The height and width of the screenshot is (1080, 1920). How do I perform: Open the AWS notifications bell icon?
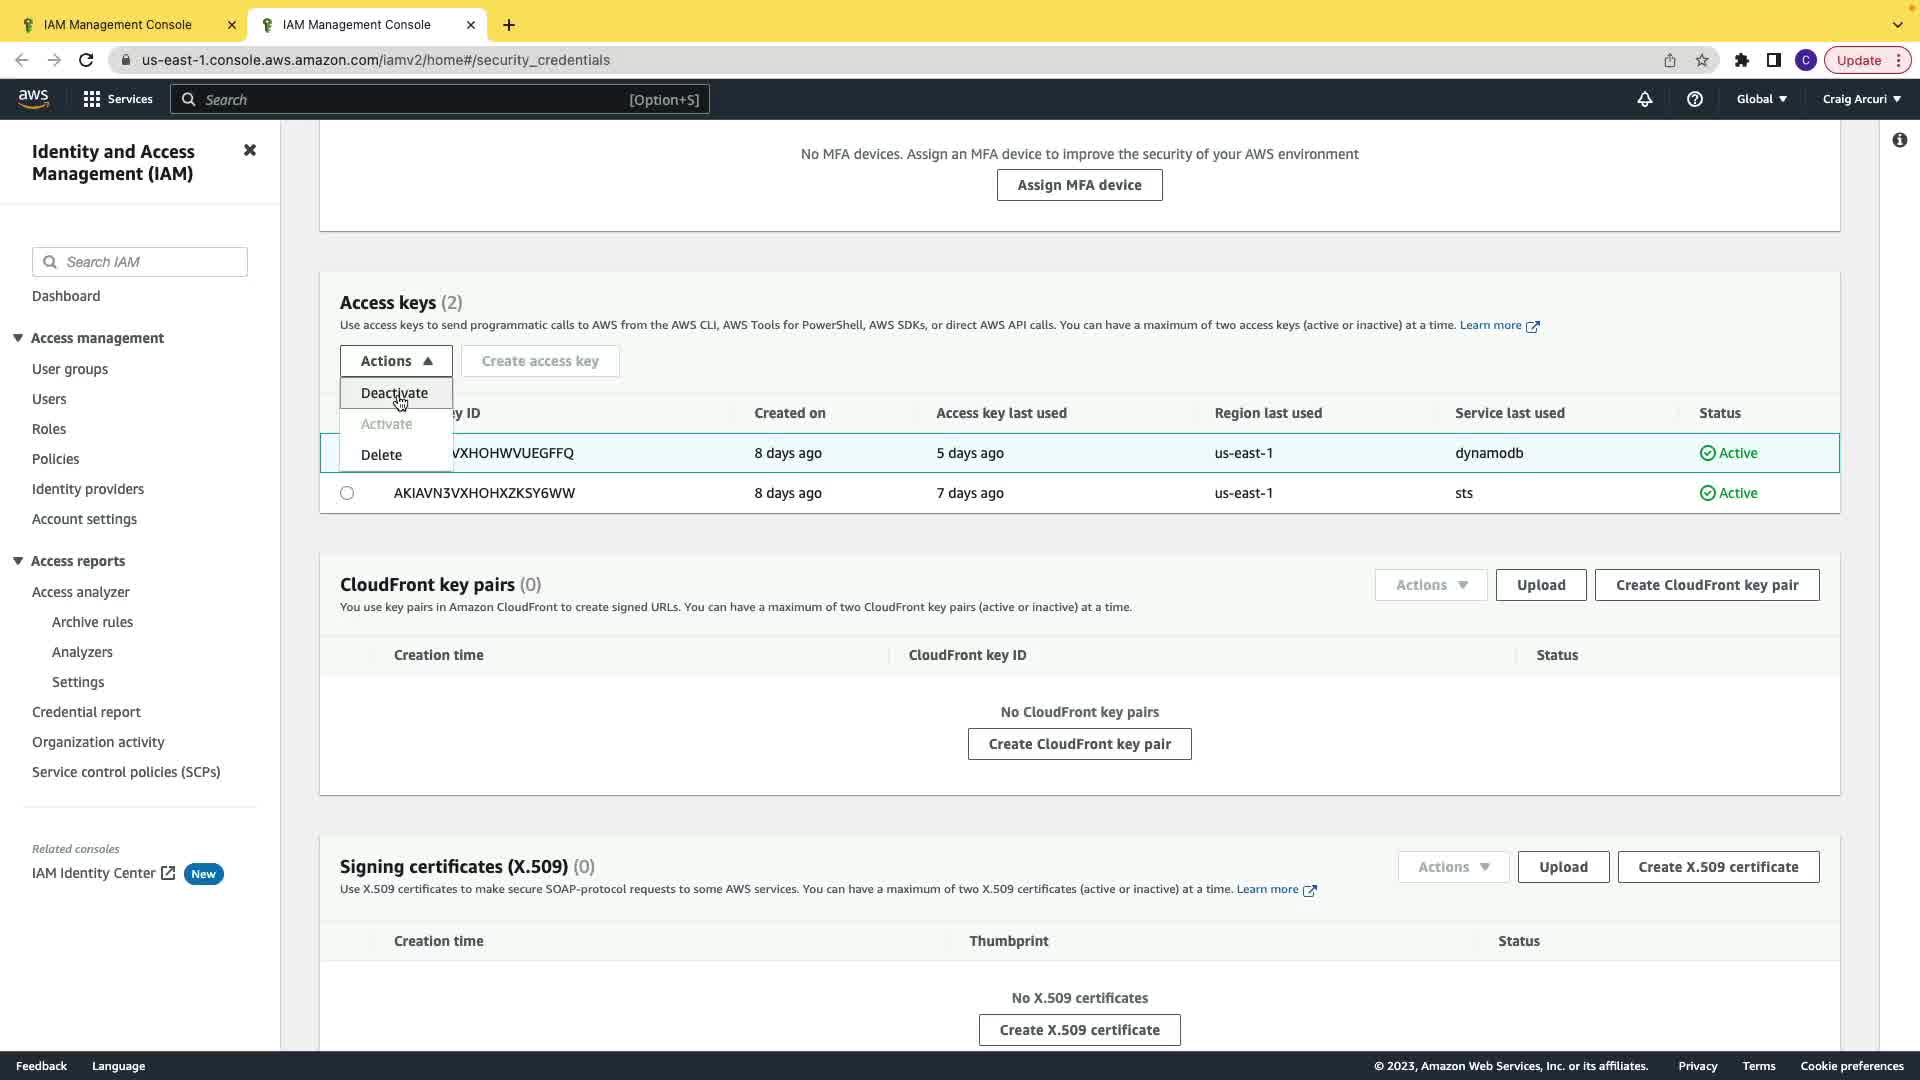(1644, 99)
